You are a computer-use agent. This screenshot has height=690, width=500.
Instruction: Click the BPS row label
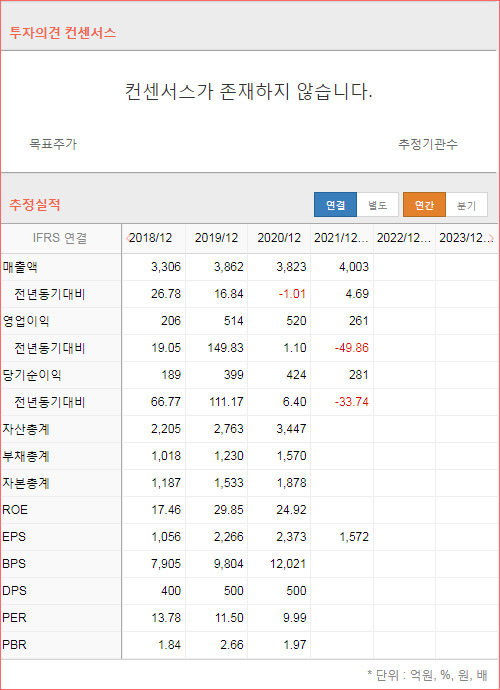pos(14,564)
